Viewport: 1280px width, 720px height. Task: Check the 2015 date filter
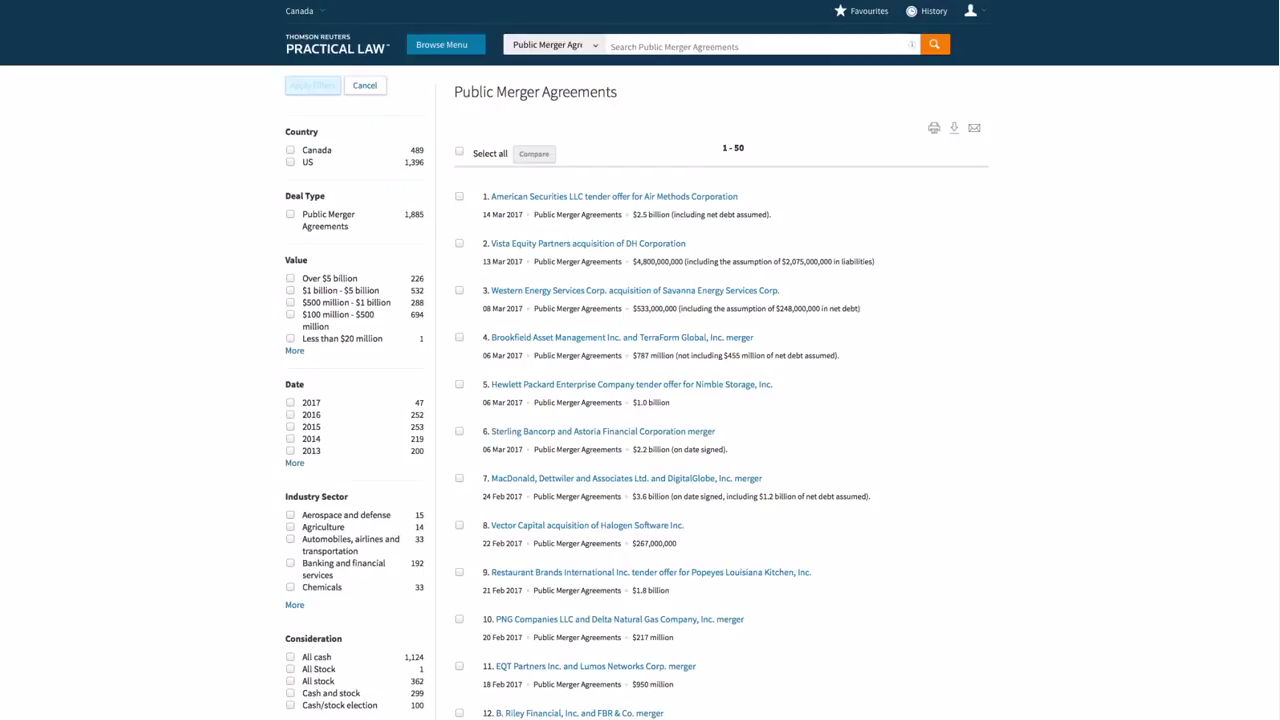[290, 426]
